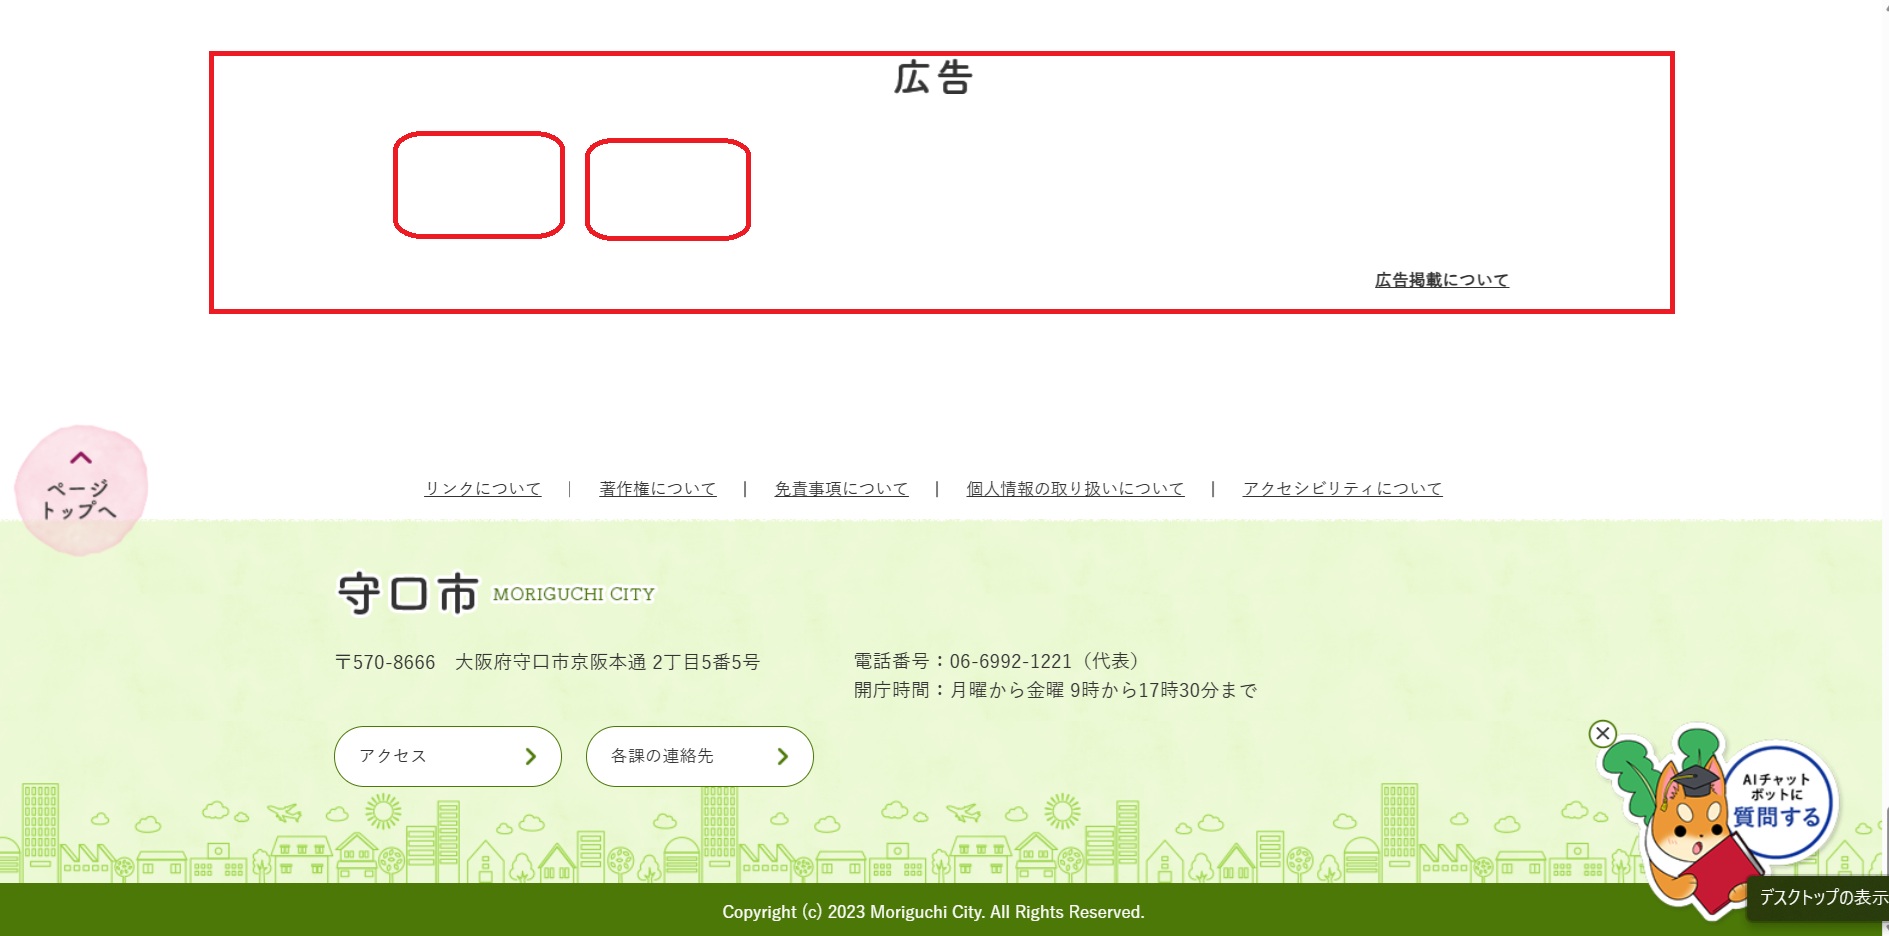Image resolution: width=1889 pixels, height=936 pixels.
Task: View the 個人情報の取り扱いについて page
Action: 1075,489
